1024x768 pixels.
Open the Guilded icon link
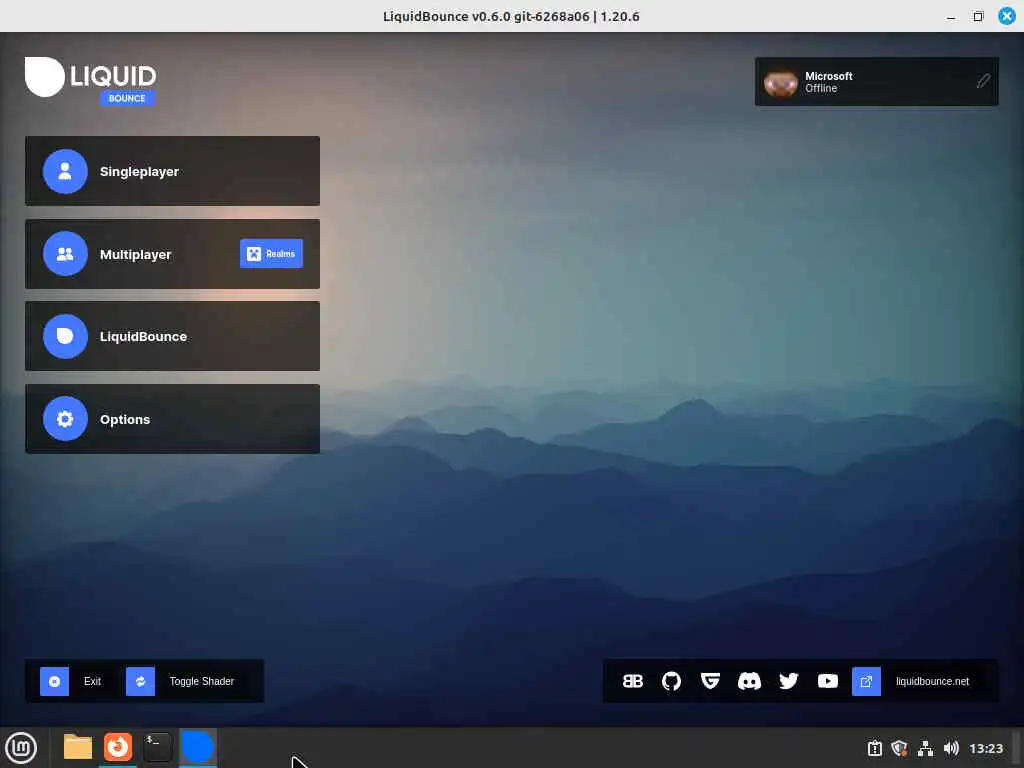click(x=710, y=681)
